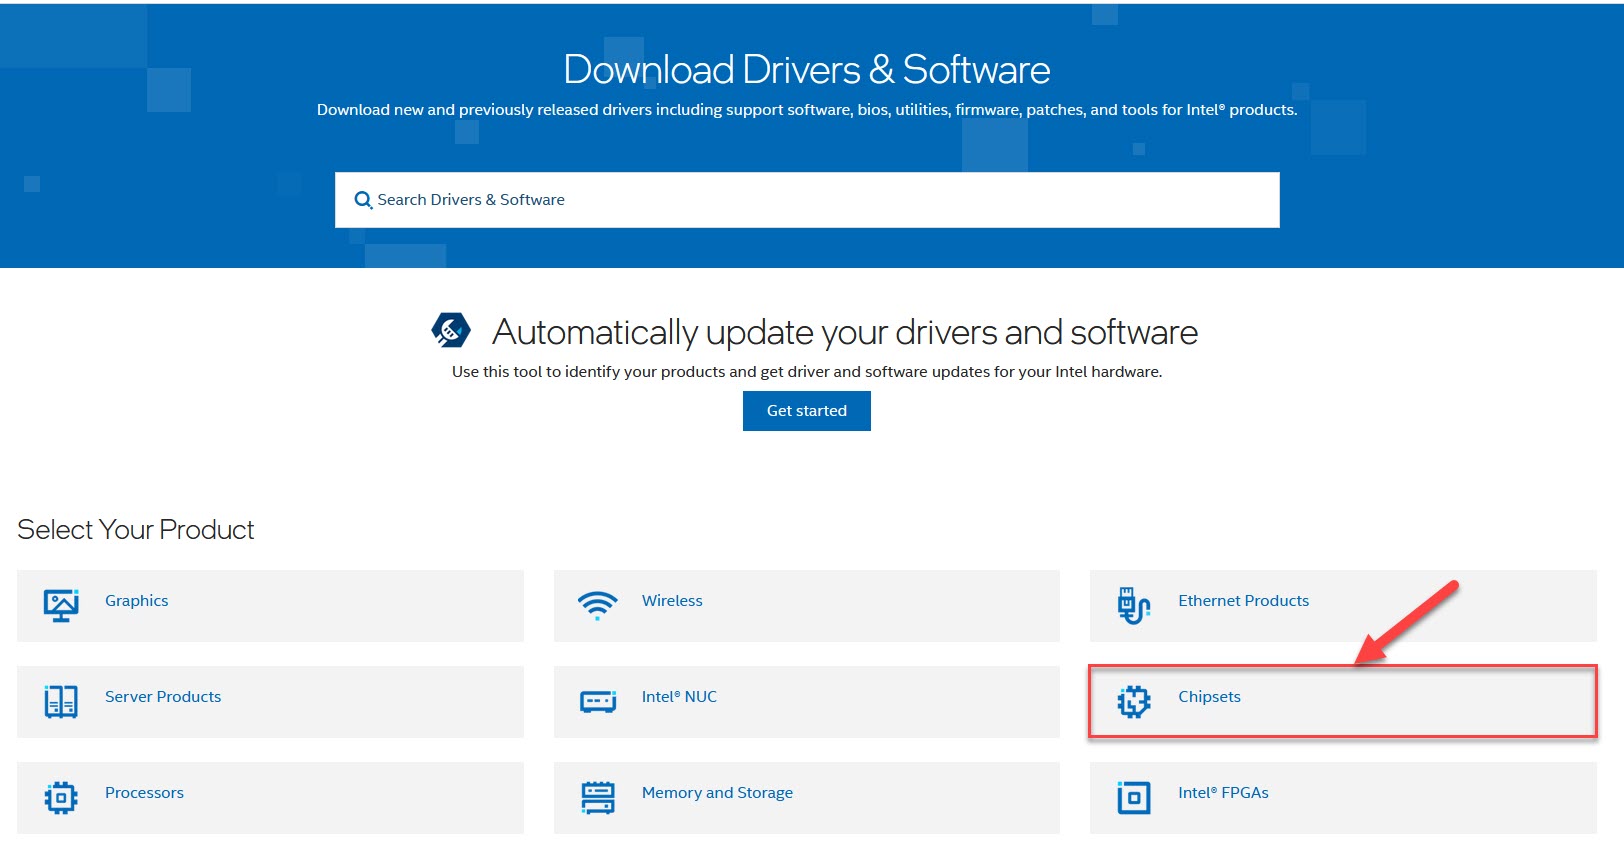The width and height of the screenshot is (1624, 868).
Task: Click the Memory and Storage drive icon
Action: click(598, 797)
